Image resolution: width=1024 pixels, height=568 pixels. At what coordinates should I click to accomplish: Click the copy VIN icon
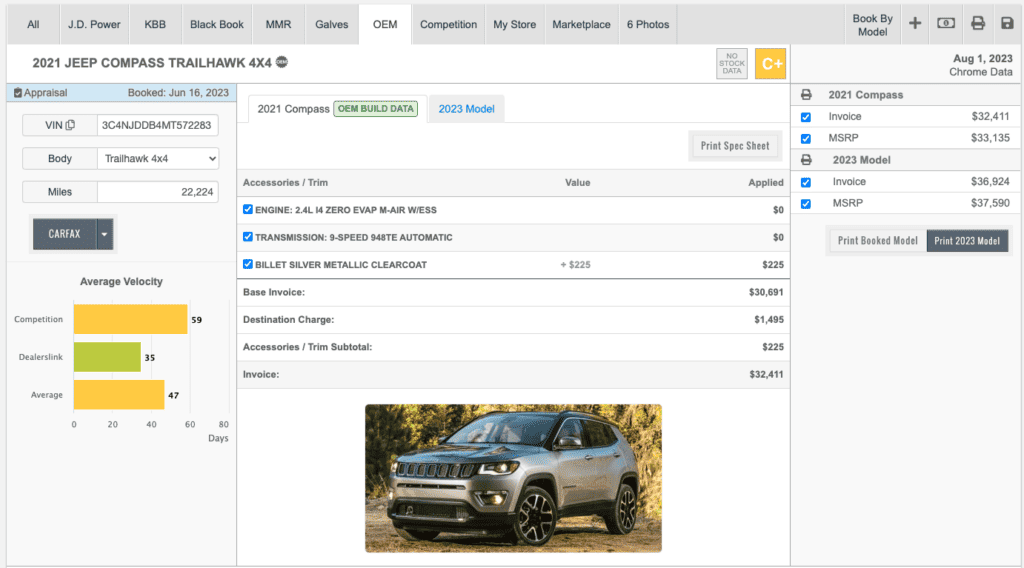[71, 125]
